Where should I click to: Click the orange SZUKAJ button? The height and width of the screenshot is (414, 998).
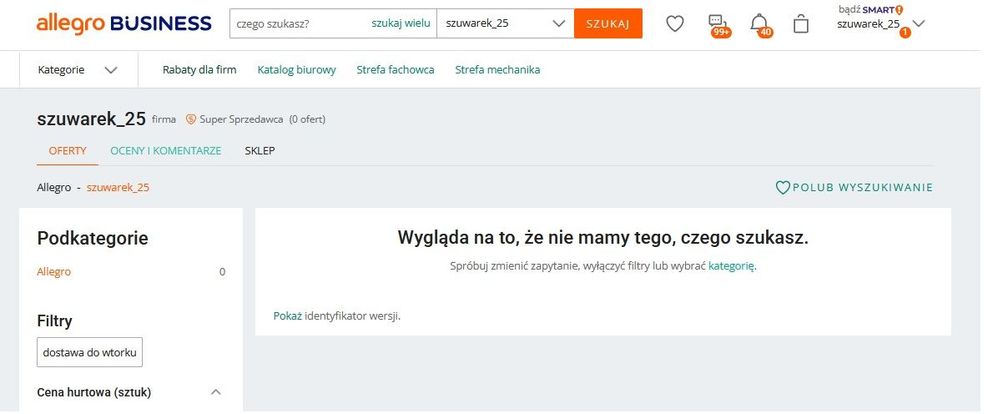pyautogui.click(x=608, y=24)
